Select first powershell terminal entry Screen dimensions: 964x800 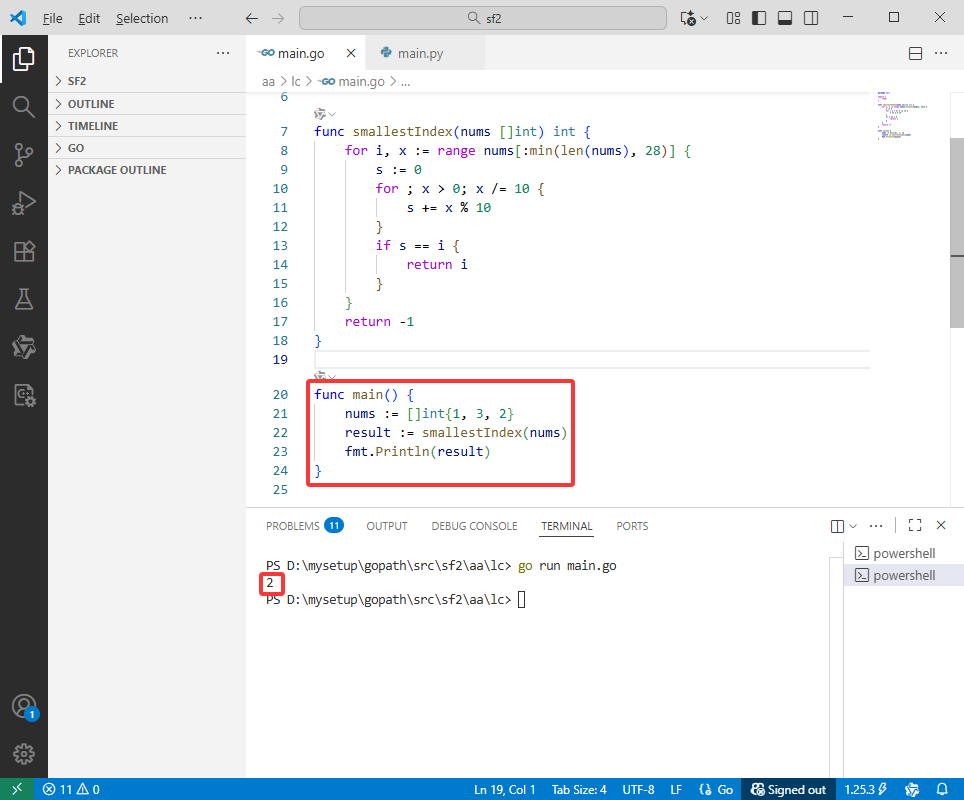(x=903, y=553)
